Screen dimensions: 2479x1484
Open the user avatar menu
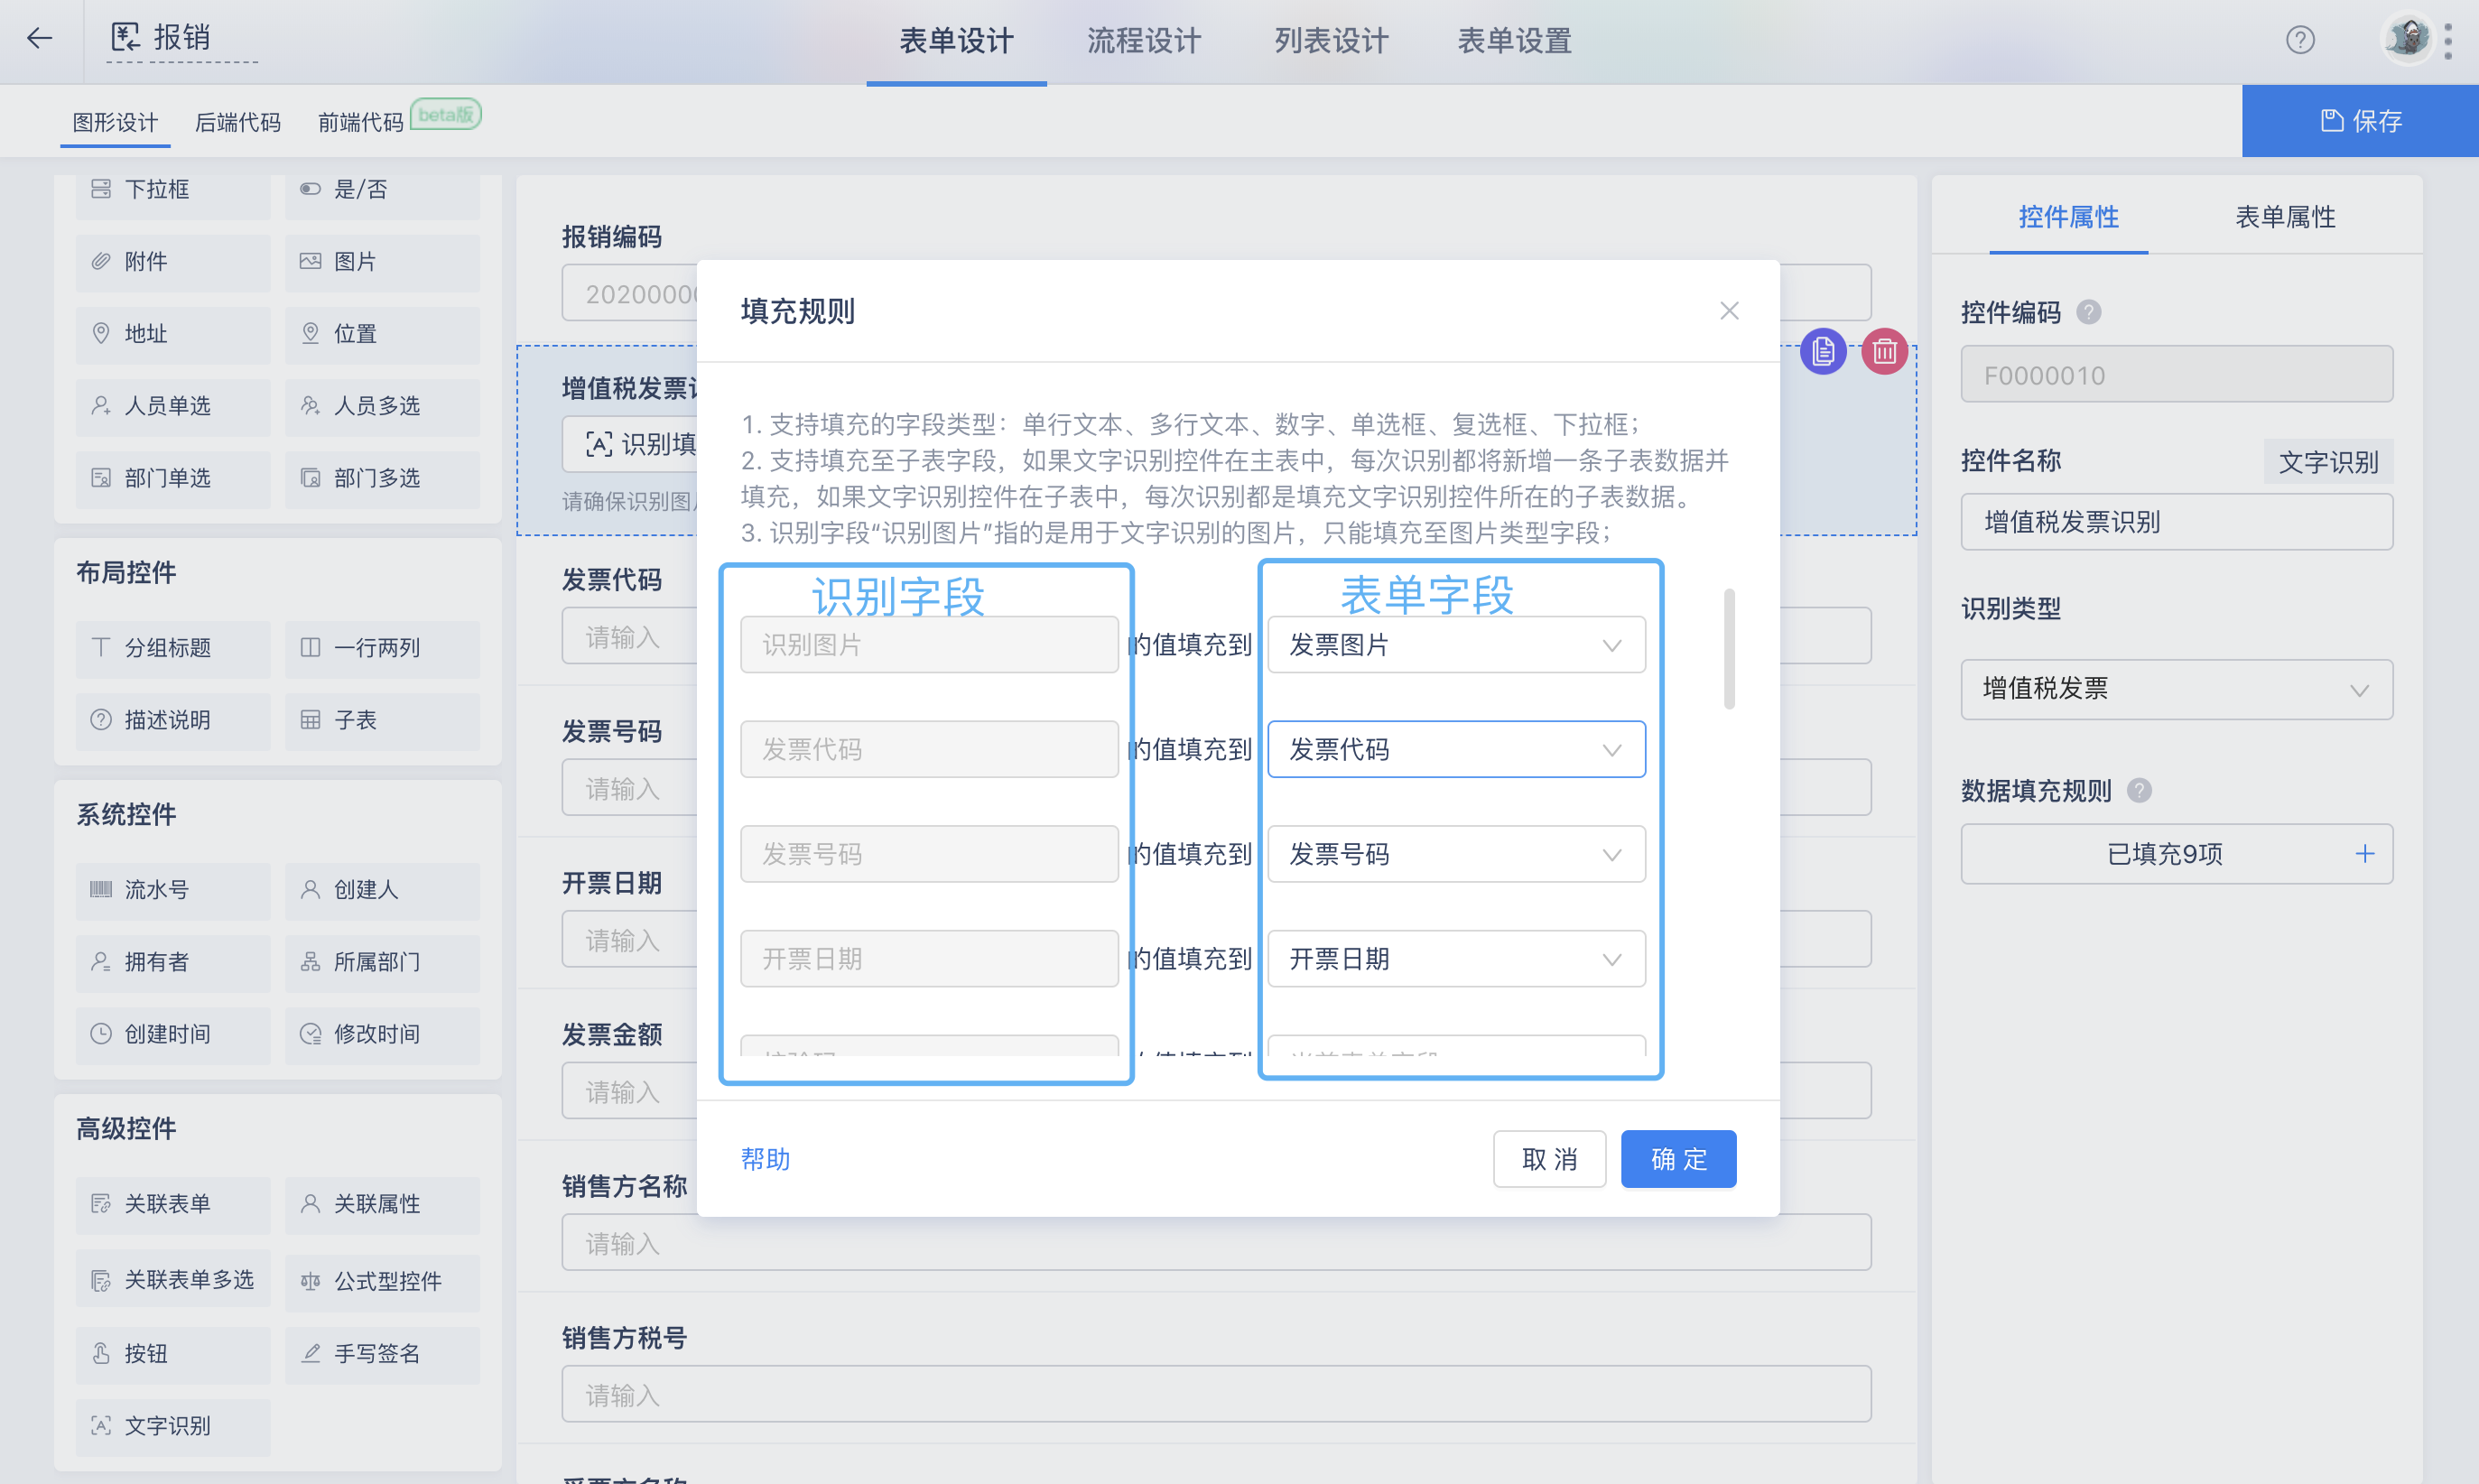tap(2408, 40)
